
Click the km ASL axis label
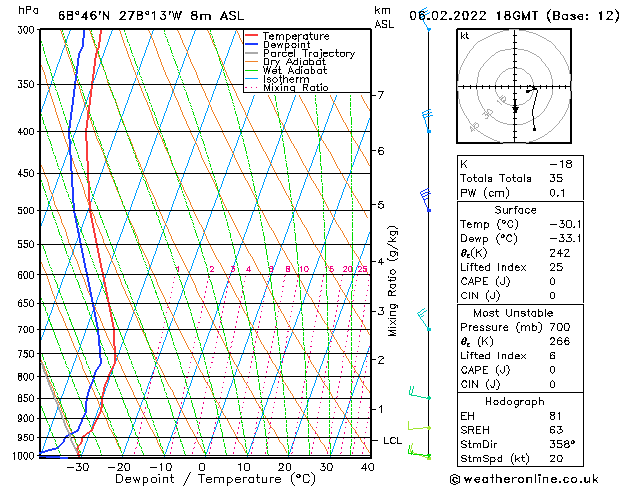pyautogui.click(x=384, y=17)
